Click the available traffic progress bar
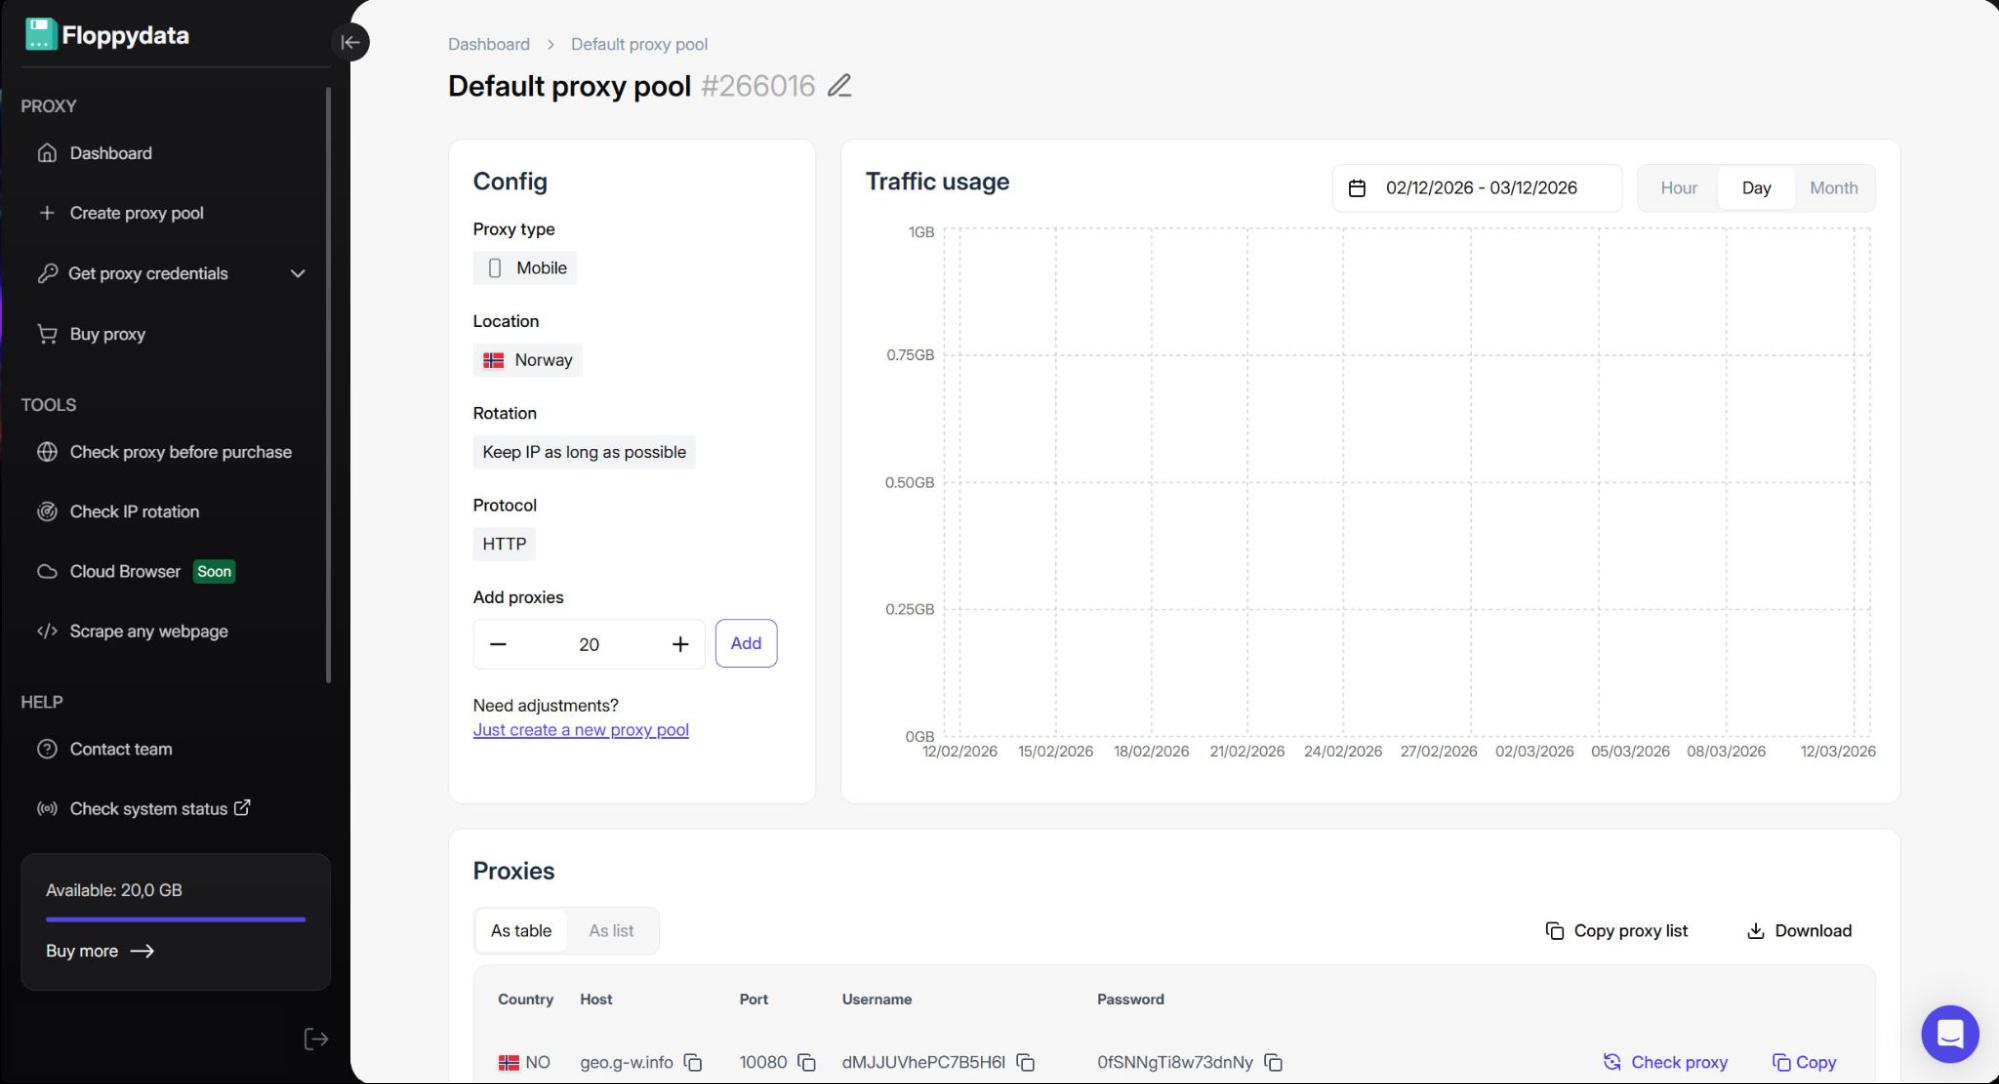This screenshot has height=1084, width=1999. [x=175, y=919]
